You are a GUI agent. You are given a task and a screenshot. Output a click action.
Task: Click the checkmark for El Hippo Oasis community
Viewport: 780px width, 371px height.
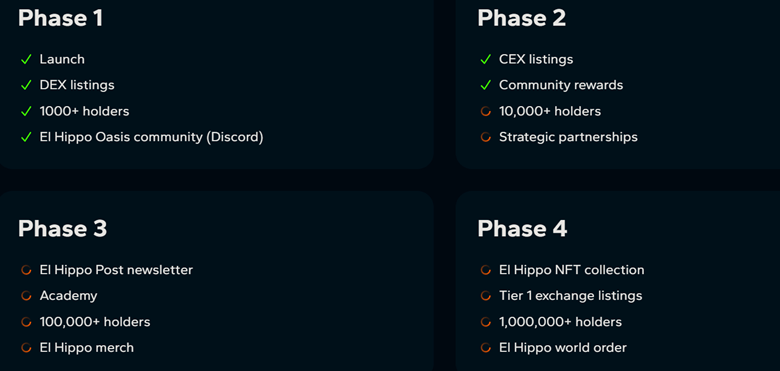click(x=26, y=137)
